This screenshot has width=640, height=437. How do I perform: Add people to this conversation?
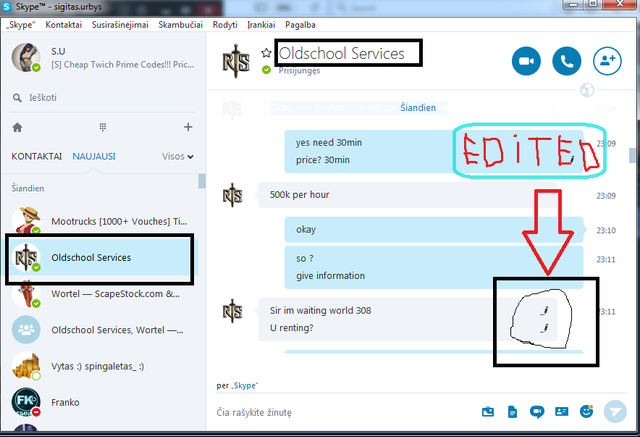click(607, 61)
